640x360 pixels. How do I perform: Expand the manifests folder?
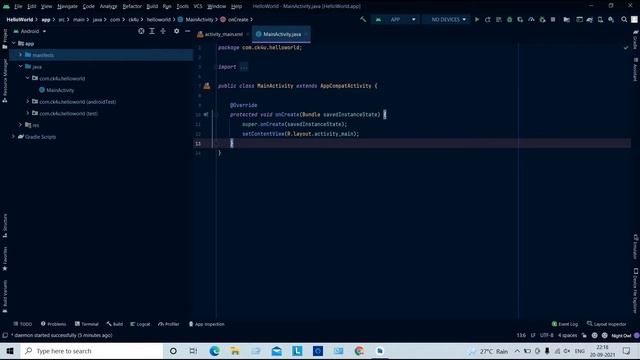pos(20,55)
